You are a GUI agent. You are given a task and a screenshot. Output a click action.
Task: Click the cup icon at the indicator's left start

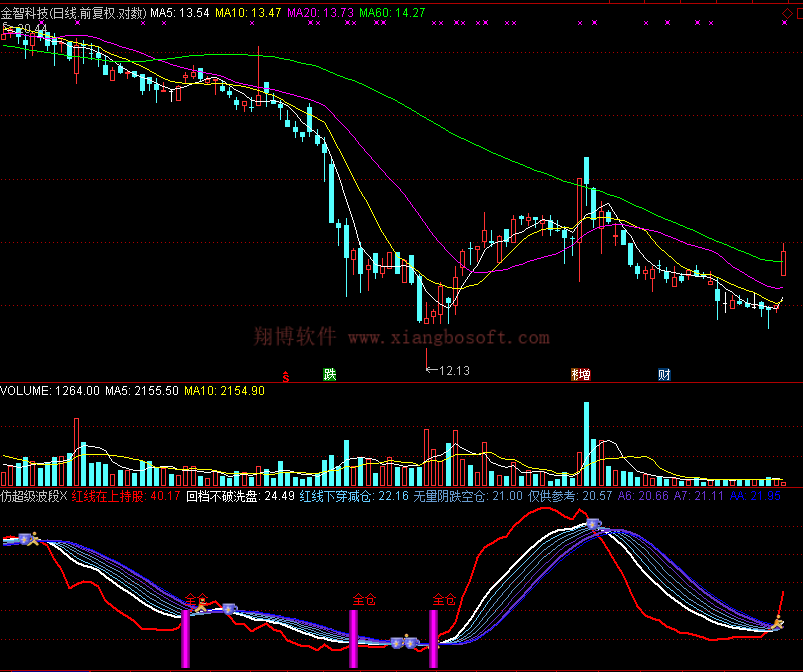tap(25, 538)
